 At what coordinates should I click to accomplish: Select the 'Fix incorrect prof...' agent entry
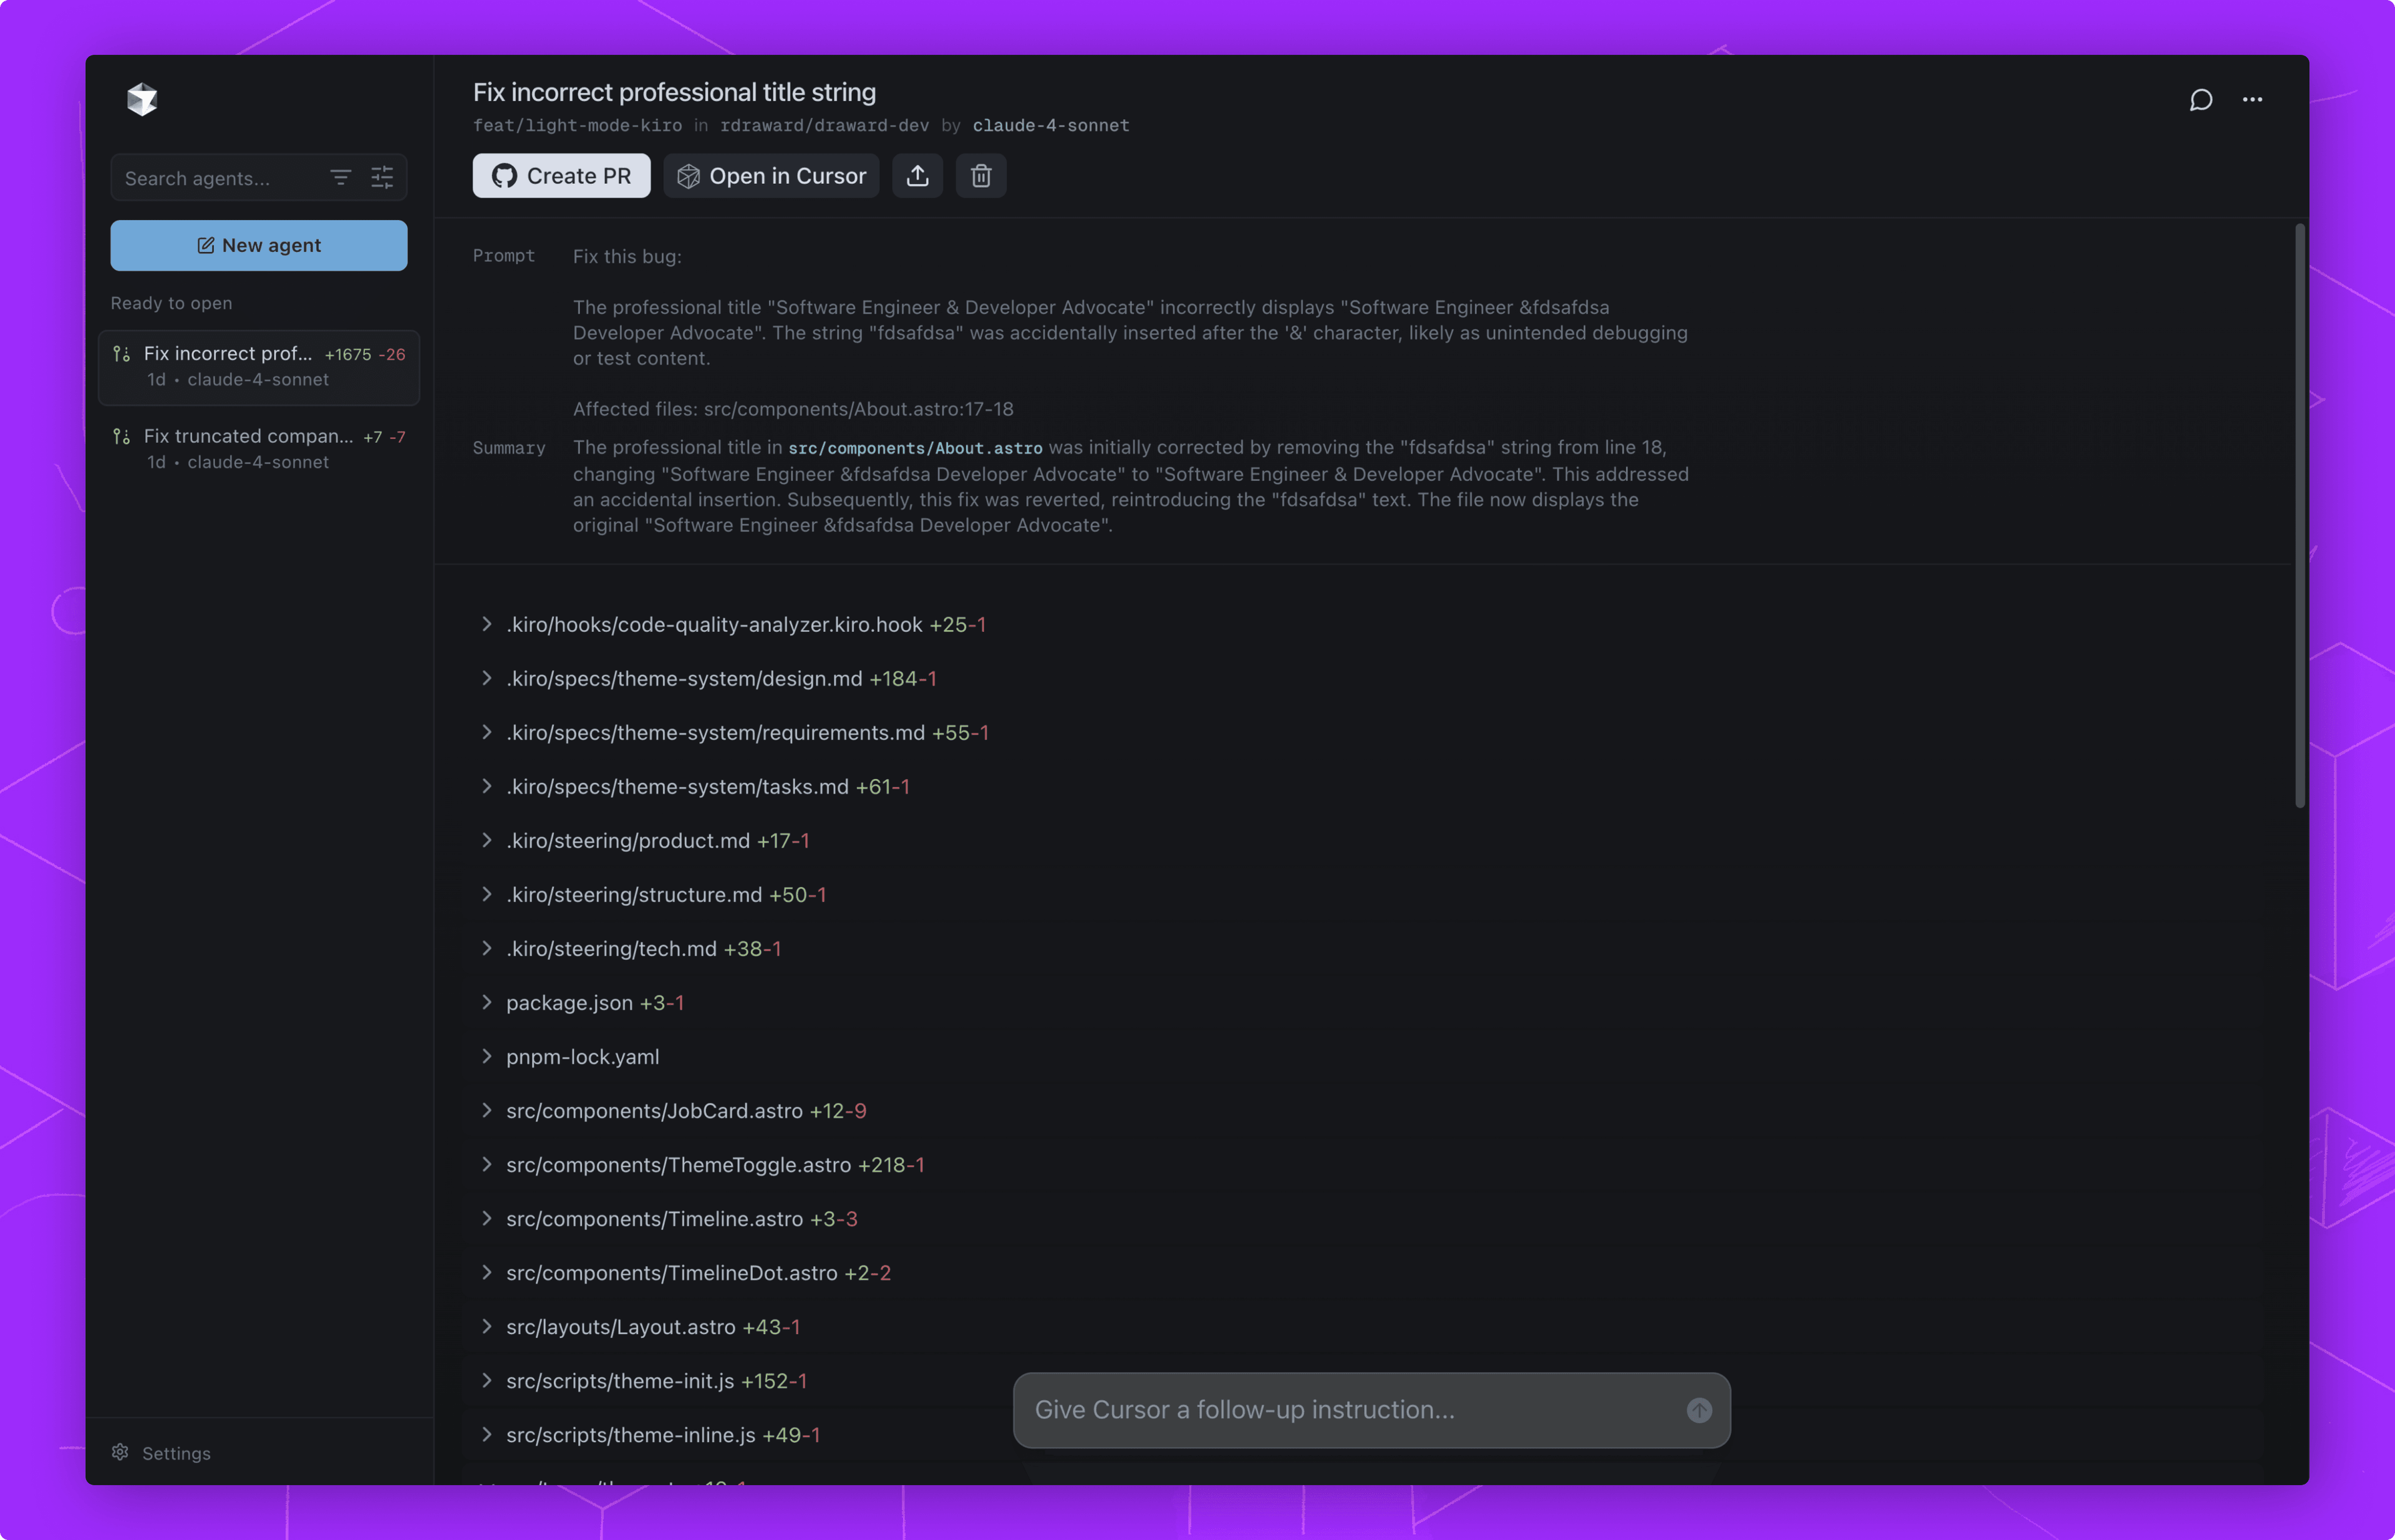pyautogui.click(x=259, y=367)
